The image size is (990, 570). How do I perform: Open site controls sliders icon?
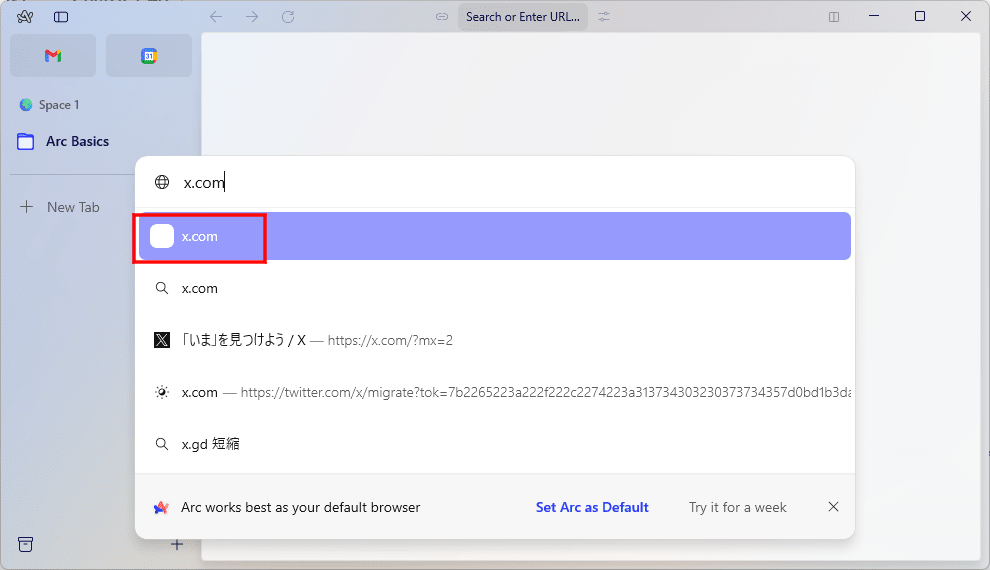tap(604, 17)
